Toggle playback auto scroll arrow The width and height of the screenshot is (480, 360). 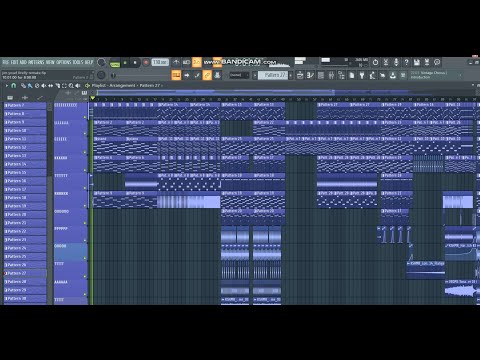[187, 75]
